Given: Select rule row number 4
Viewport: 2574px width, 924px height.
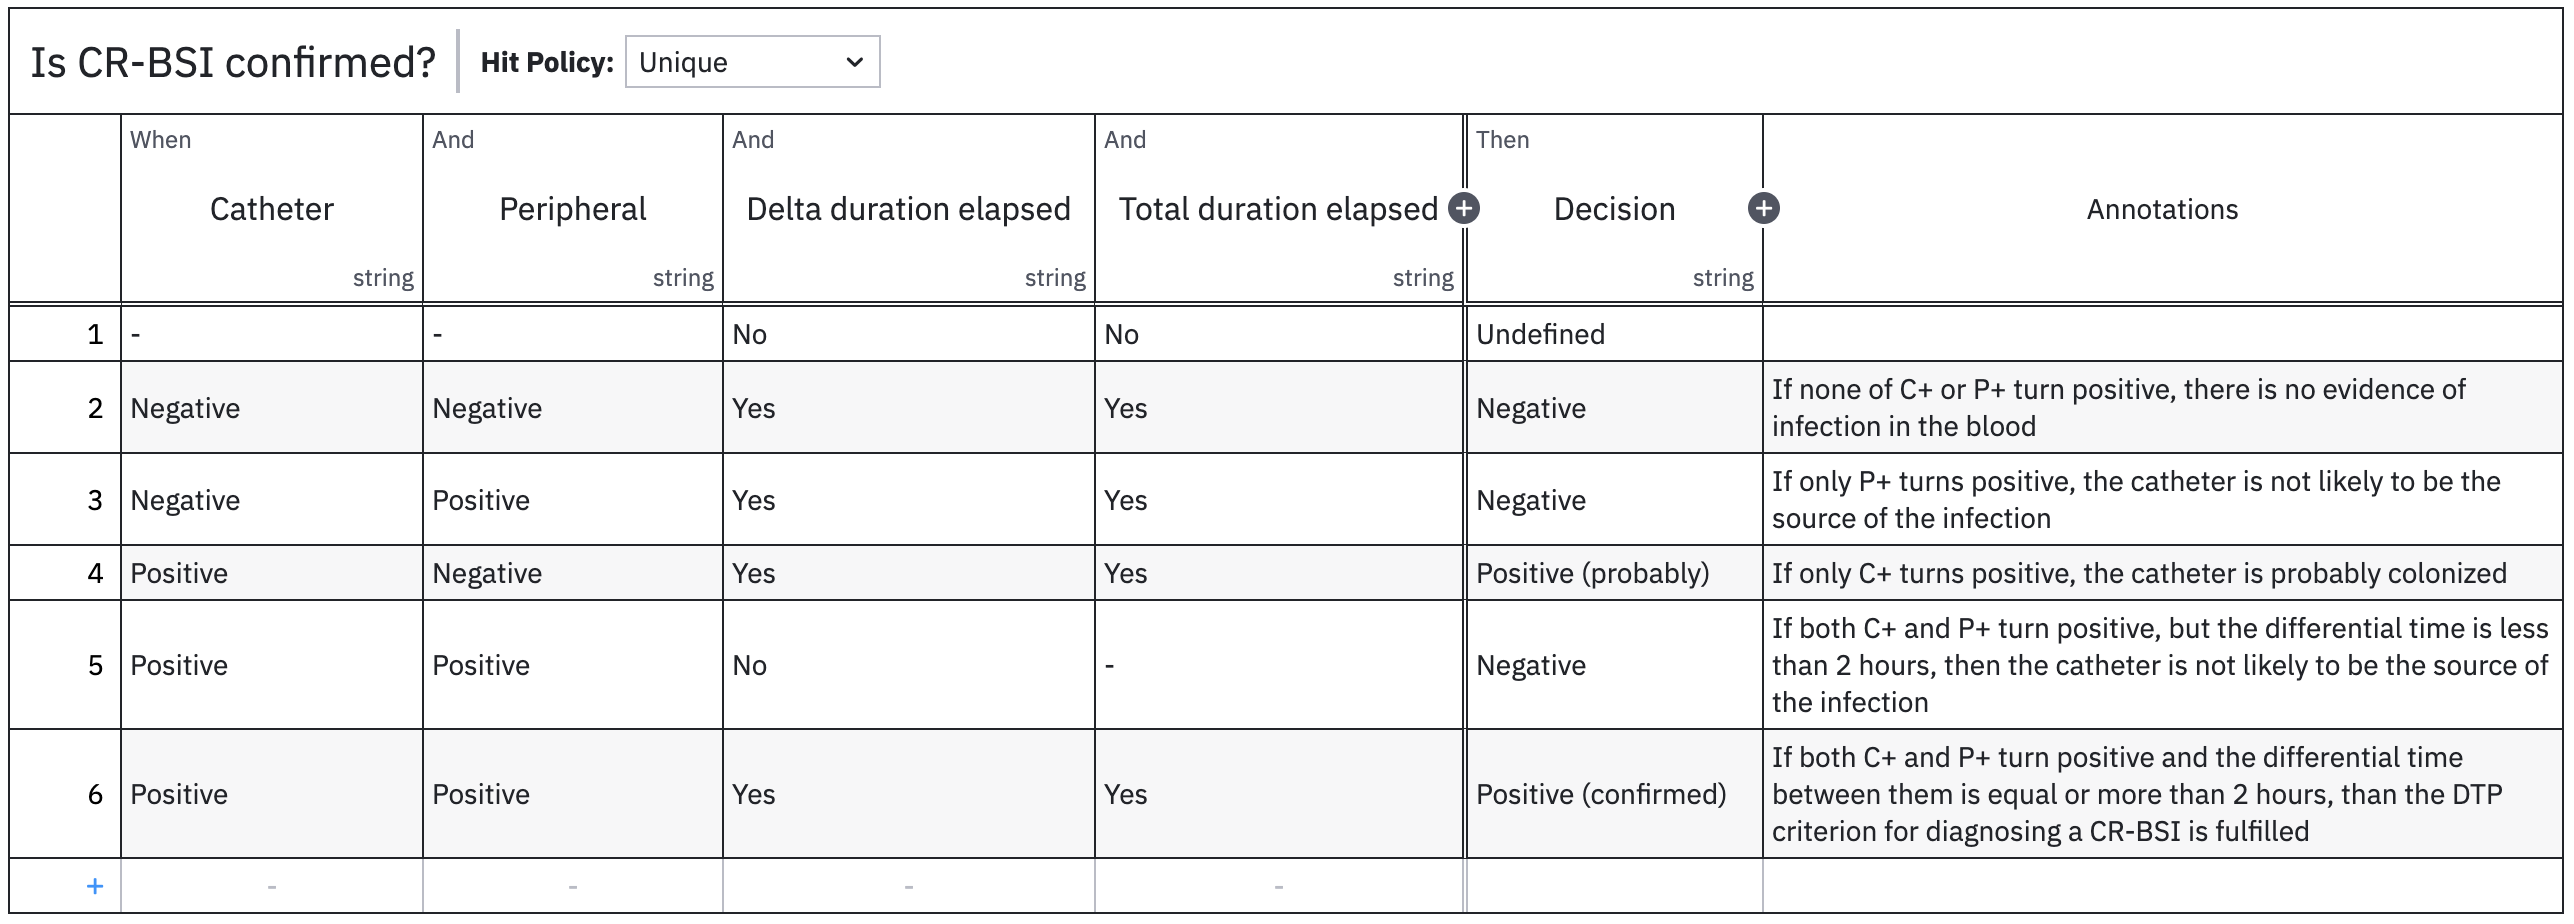Looking at the screenshot, I should [x=95, y=573].
